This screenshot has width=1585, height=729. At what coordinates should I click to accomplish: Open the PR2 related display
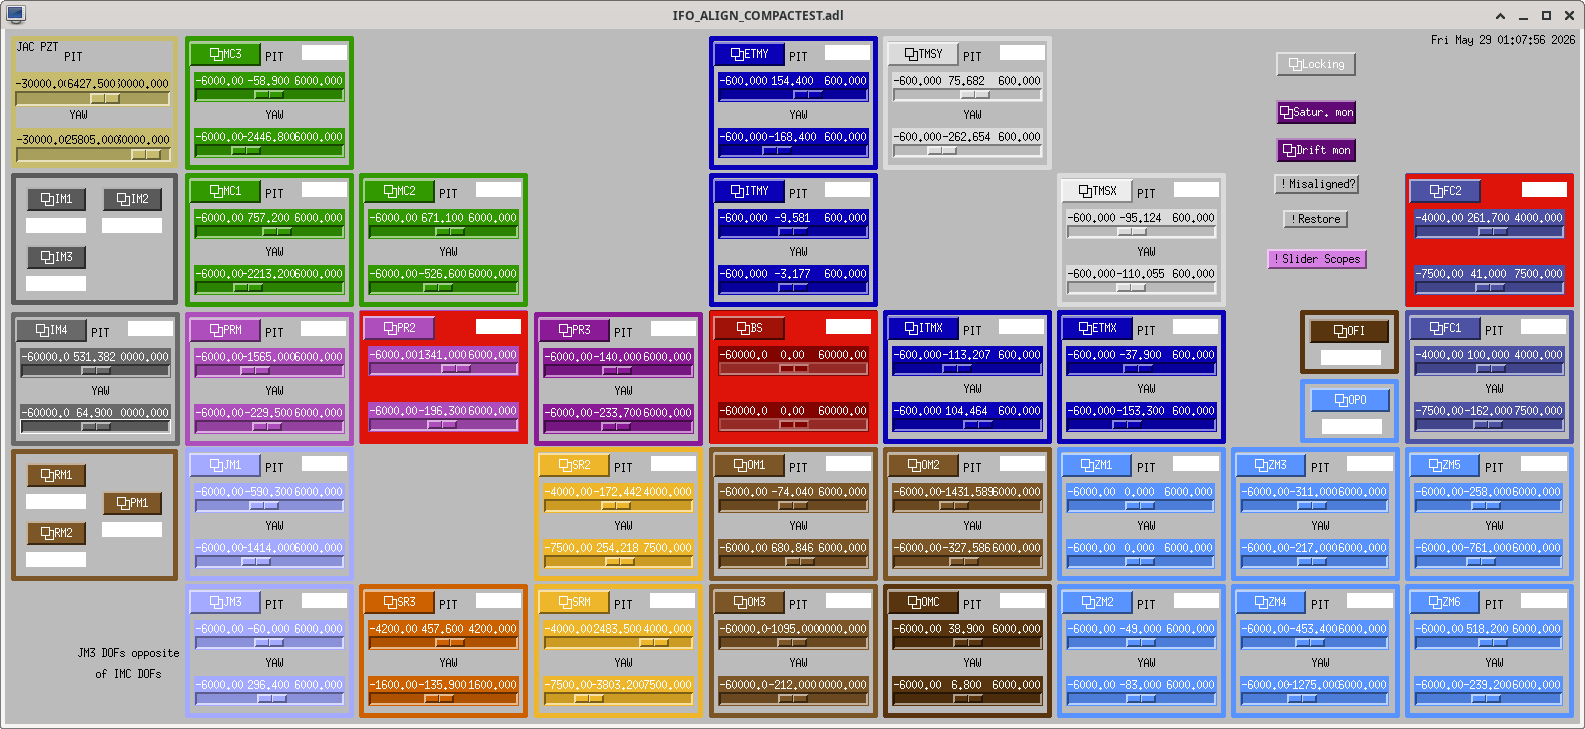[x=399, y=328]
